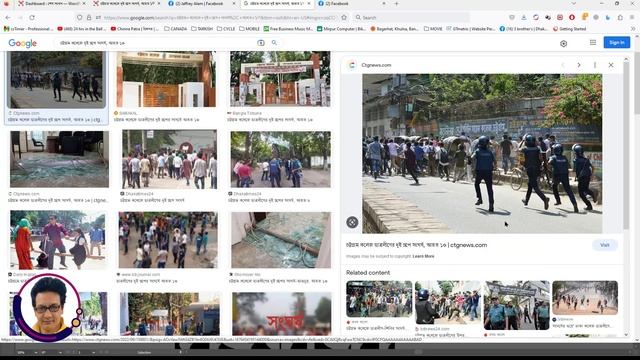Open the large preview image of police running
640x360 pixels.
[x=482, y=153]
